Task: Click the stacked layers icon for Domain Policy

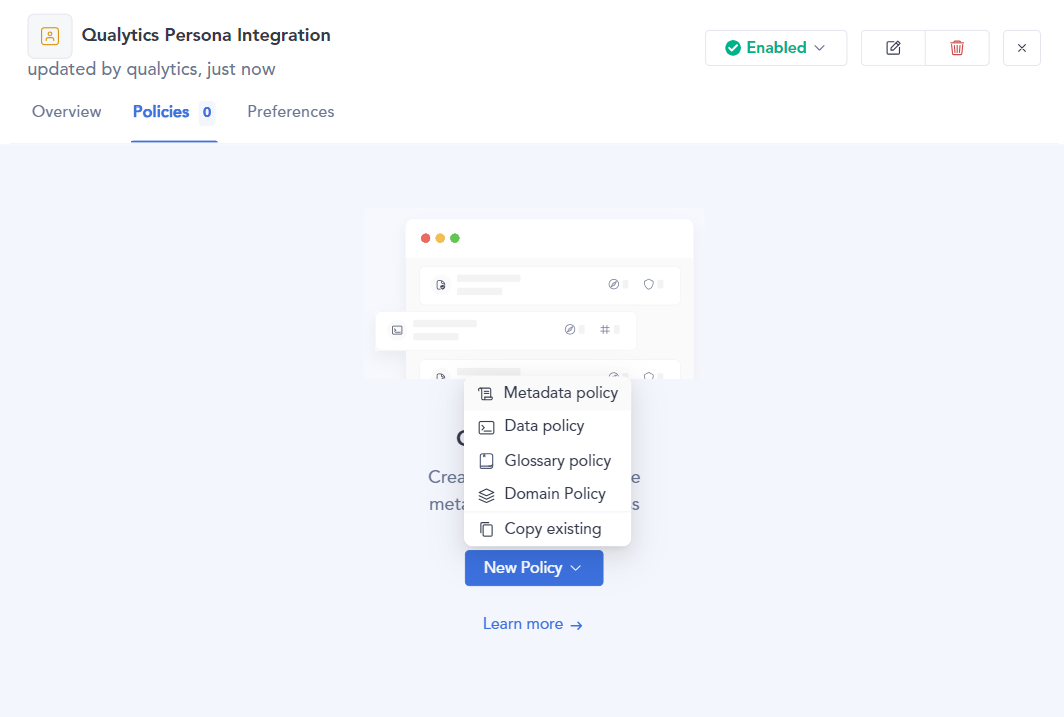Action: click(486, 494)
